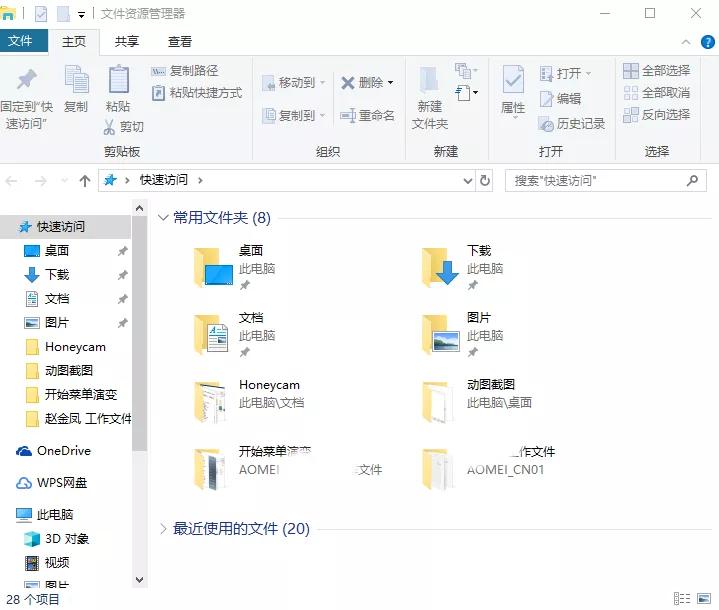Open the Properties (属性) icon
The height and width of the screenshot is (610, 719).
click(513, 84)
